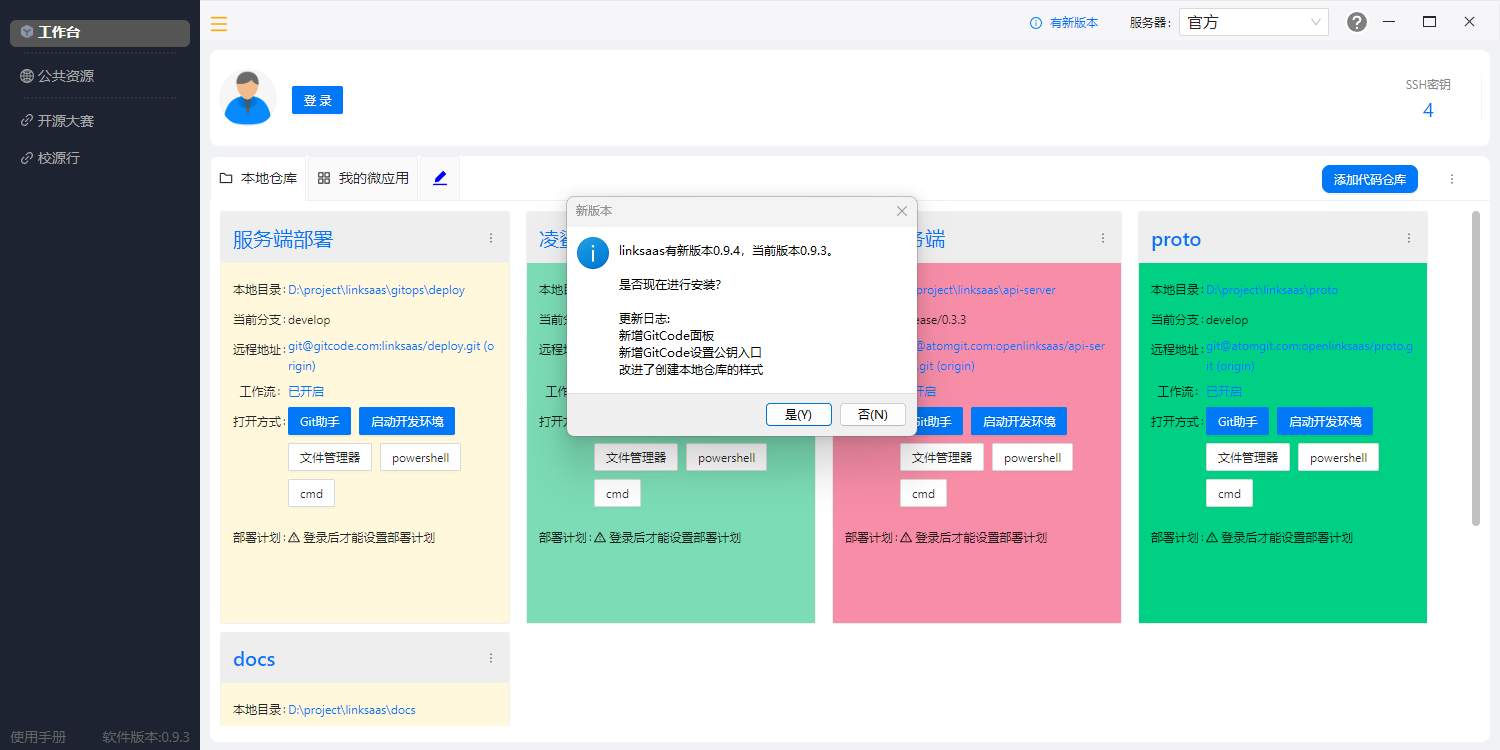Click the api-server local path link
The width and height of the screenshot is (1500, 750).
[x=986, y=290]
